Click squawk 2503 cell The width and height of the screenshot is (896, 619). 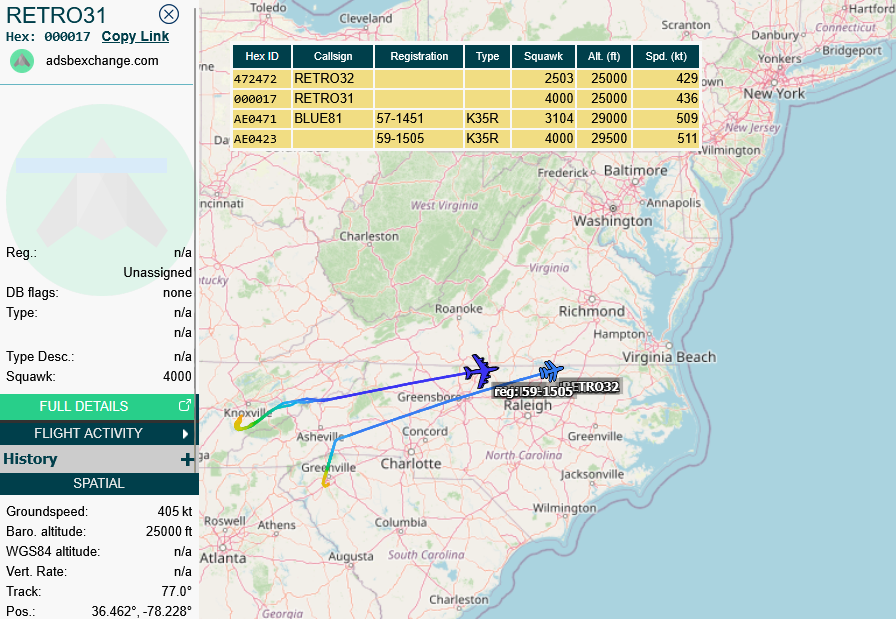point(543,79)
